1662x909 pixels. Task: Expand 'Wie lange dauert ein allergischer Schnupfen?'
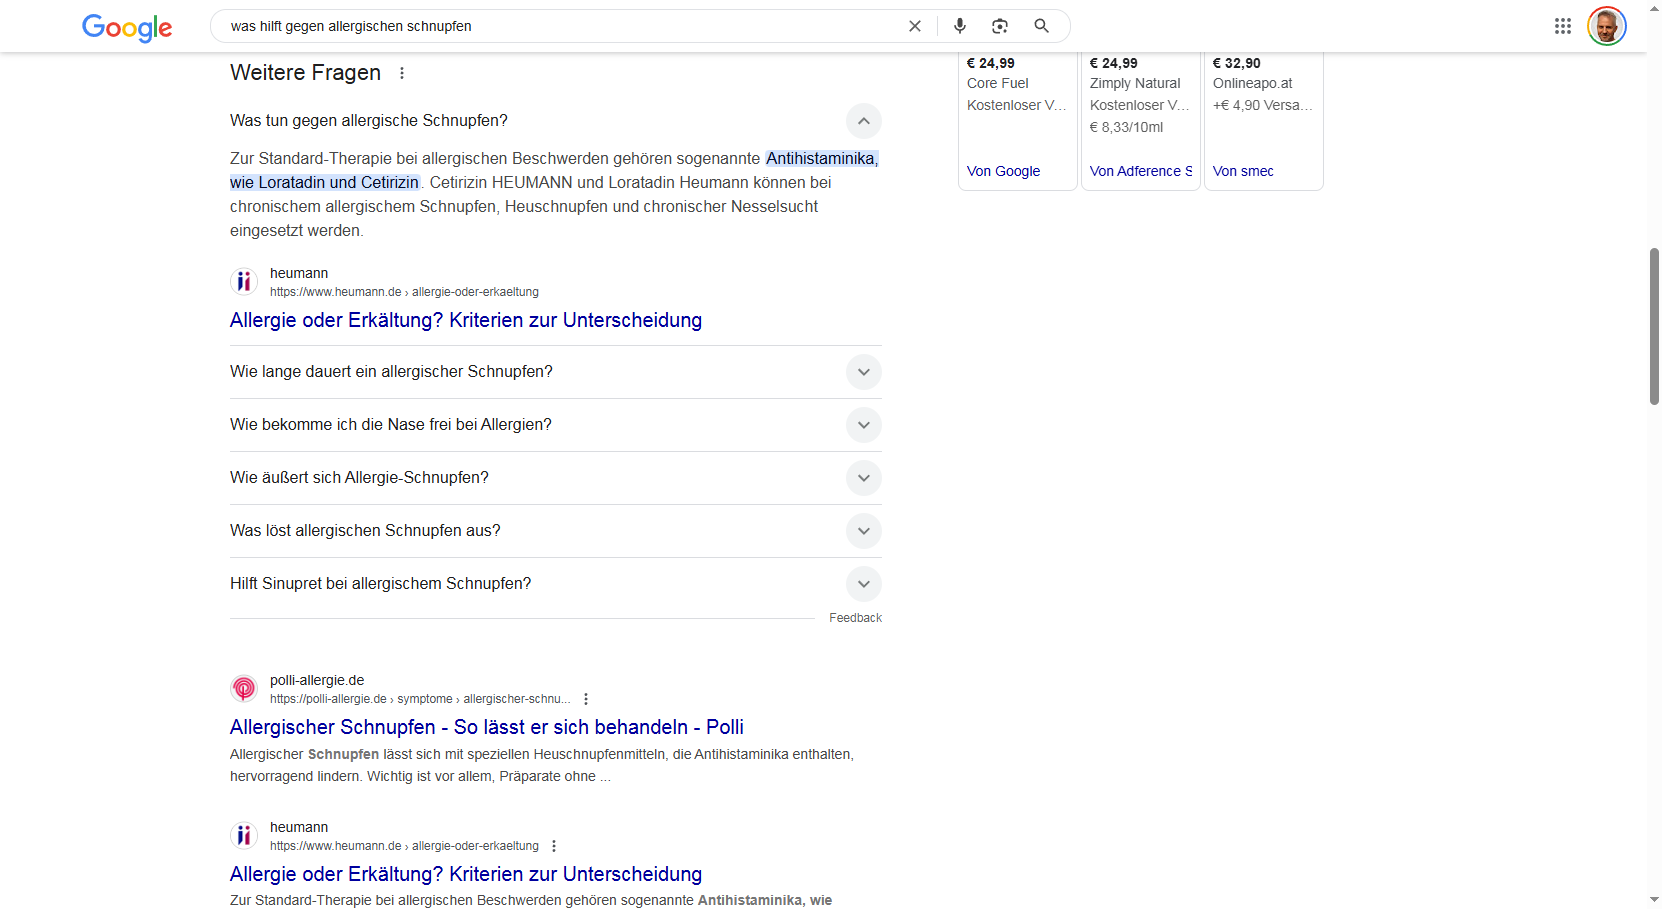click(x=556, y=372)
